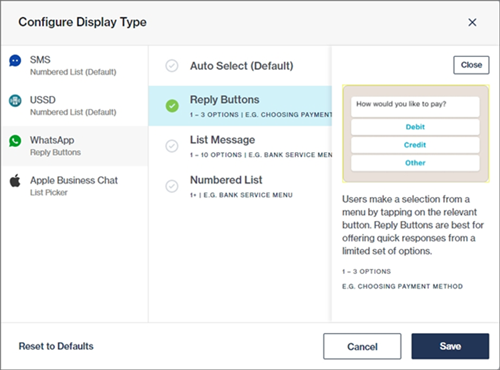
Task: Toggle the green Reply Buttons checkmark
Action: click(172, 106)
